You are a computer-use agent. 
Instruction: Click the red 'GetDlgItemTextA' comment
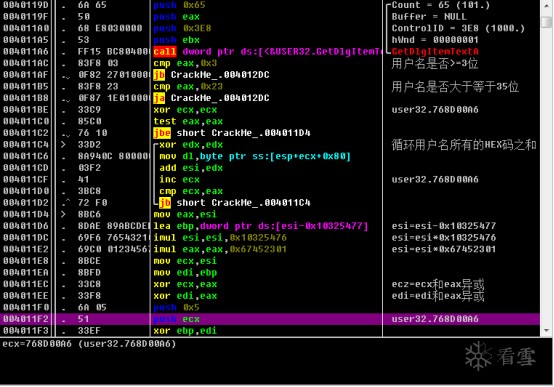(435, 52)
